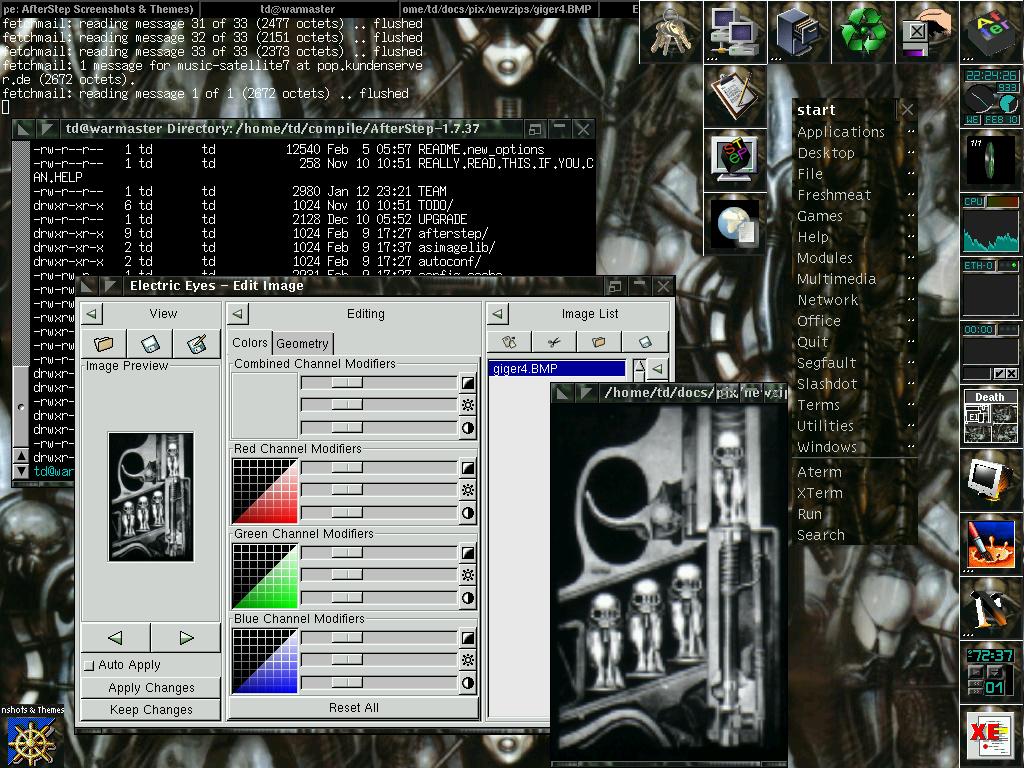
Task: Click the open folder icon in View panel
Action: point(104,344)
